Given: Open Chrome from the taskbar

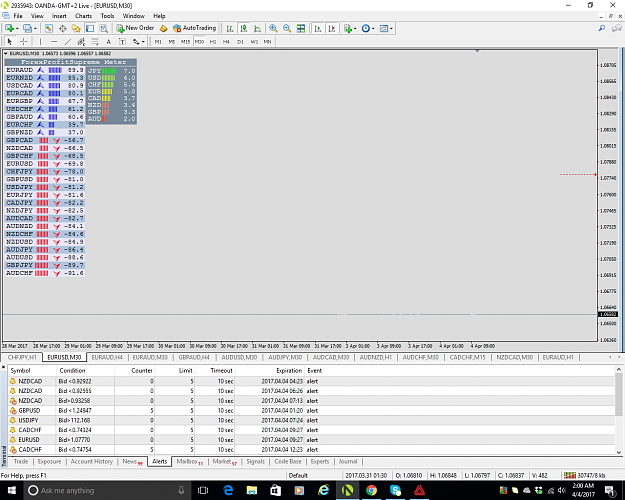Looking at the screenshot, I should point(371,490).
